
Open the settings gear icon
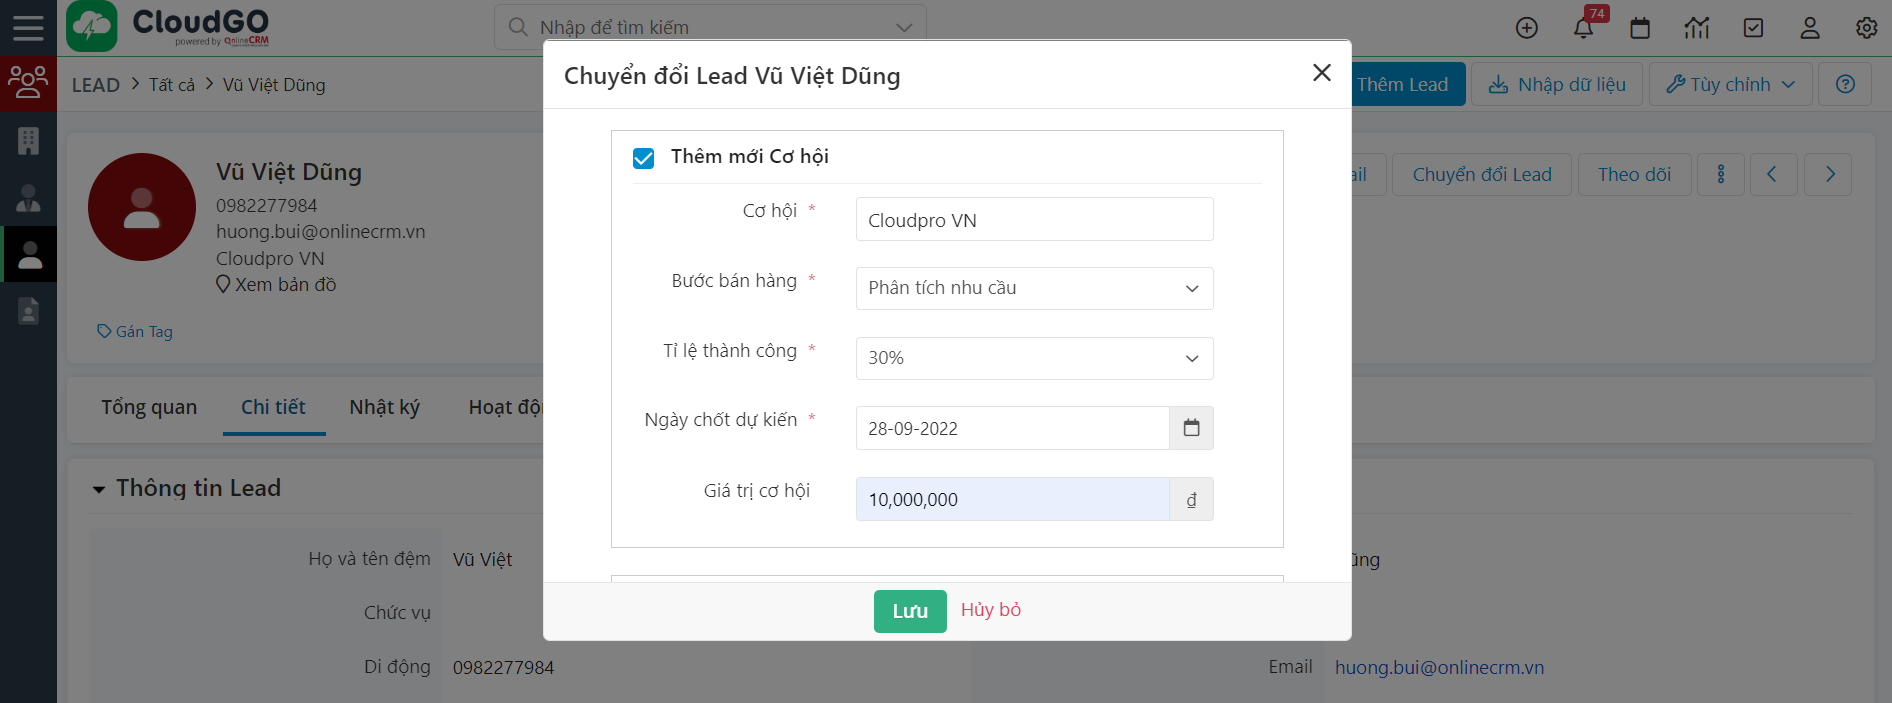[x=1866, y=28]
